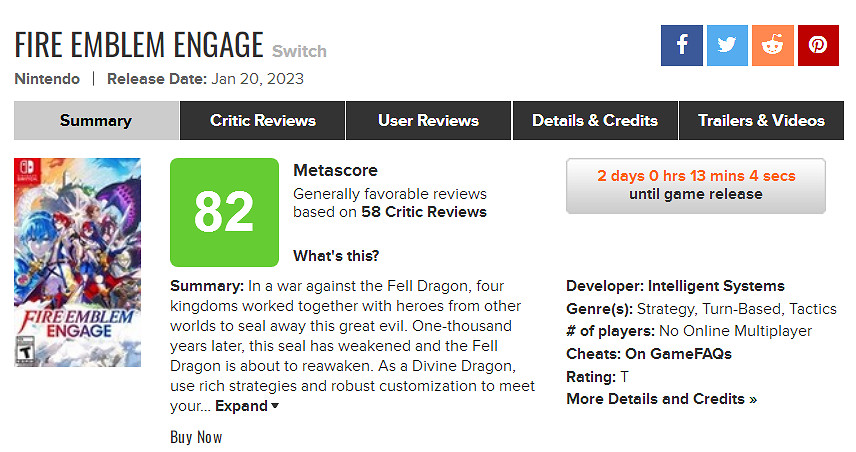
Task: Pin this page with Pinterest icon
Action: (818, 46)
